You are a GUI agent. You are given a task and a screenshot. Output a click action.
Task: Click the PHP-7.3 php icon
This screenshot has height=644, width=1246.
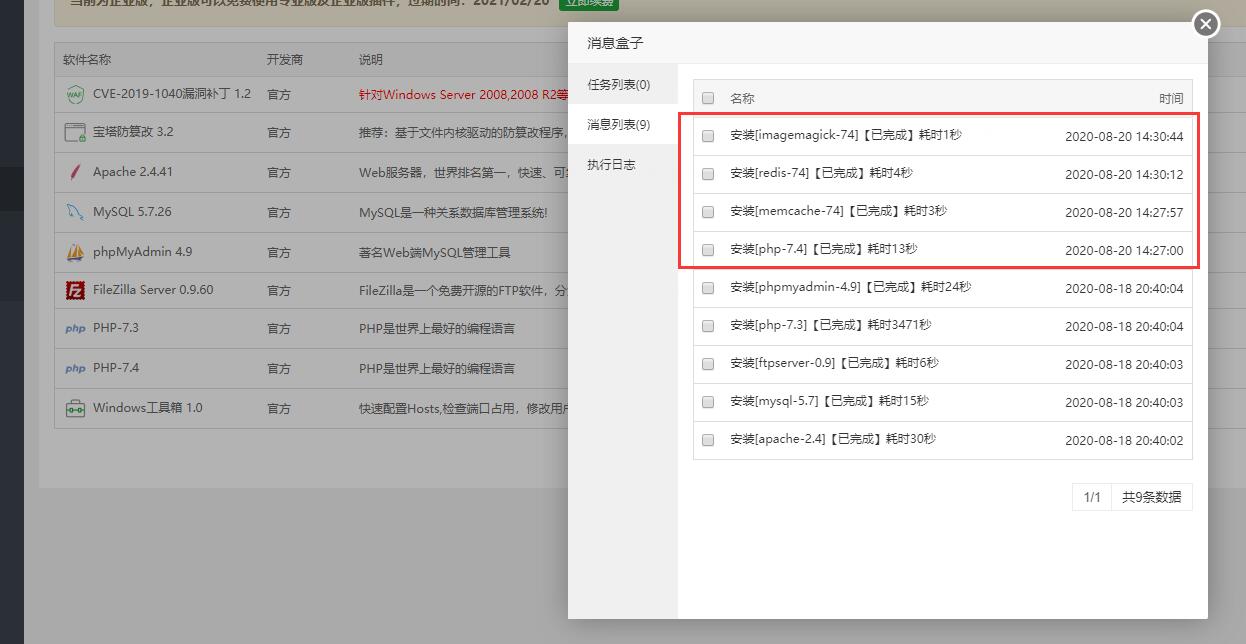pyautogui.click(x=75, y=328)
